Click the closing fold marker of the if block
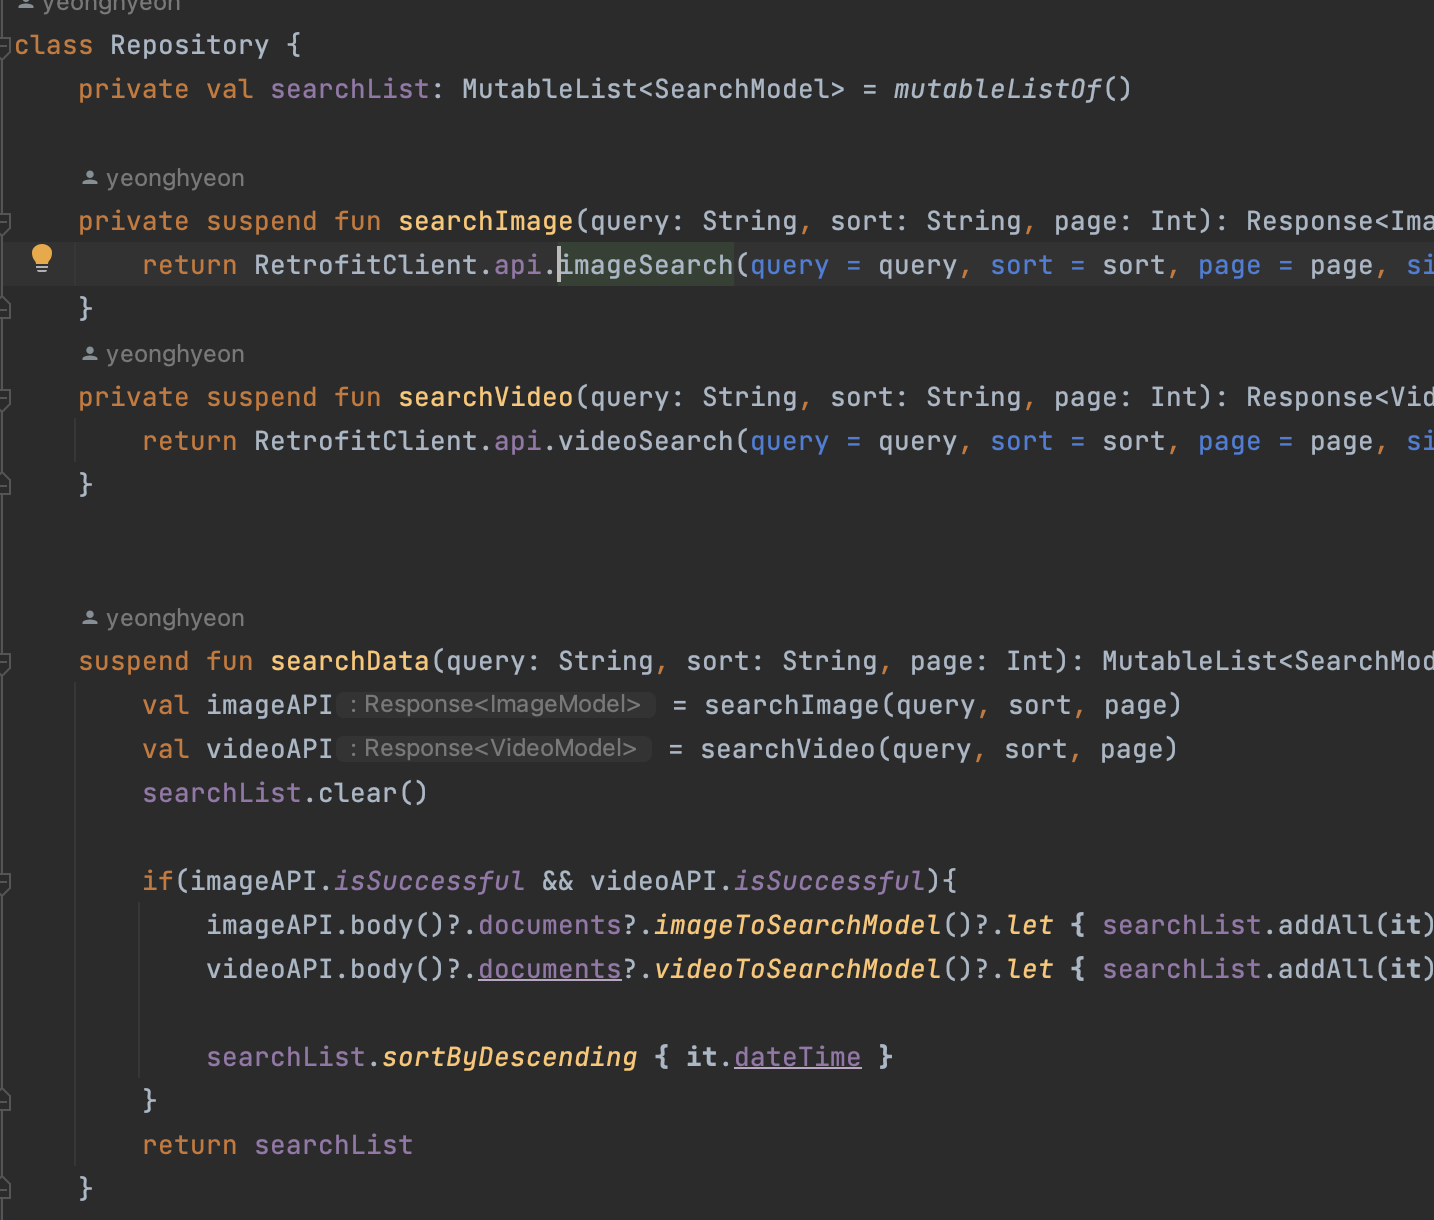 tap(4, 1101)
